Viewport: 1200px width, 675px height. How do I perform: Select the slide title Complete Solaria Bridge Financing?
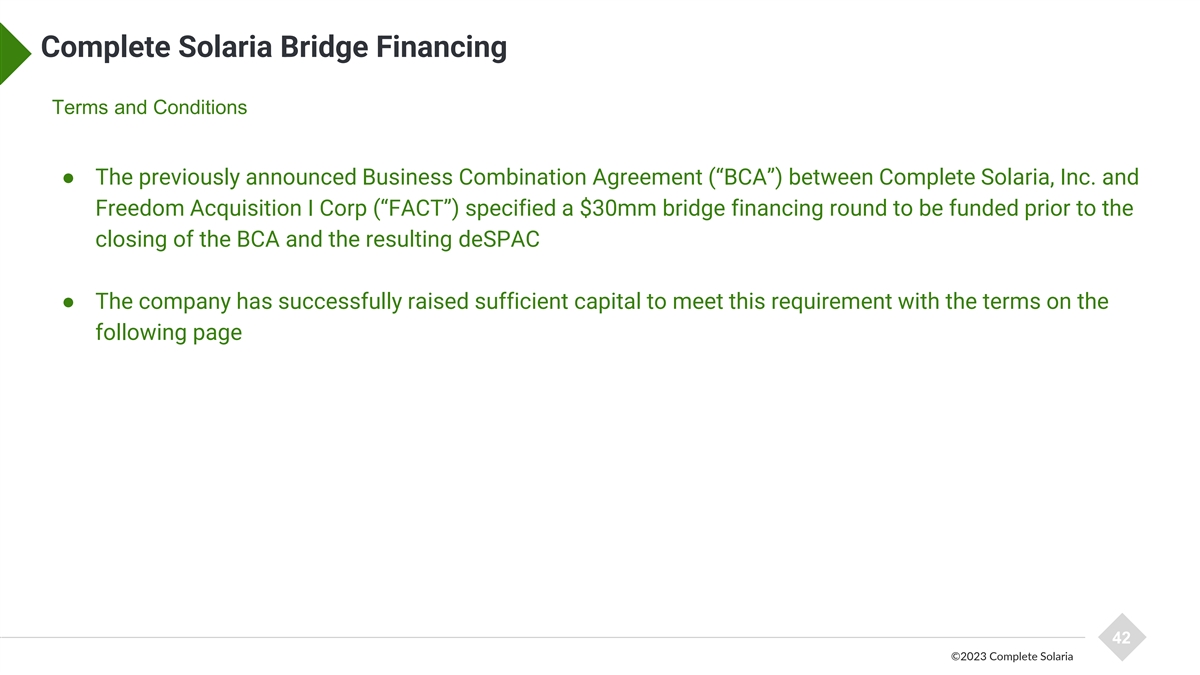[x=274, y=47]
